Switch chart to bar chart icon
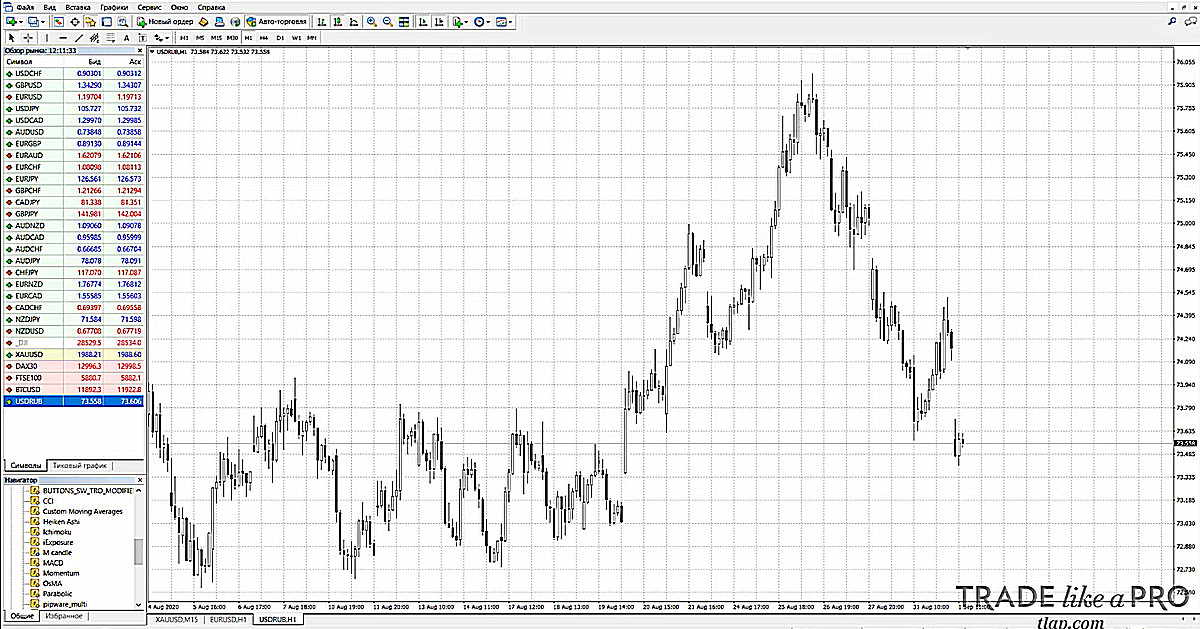The width and height of the screenshot is (1200, 629). pos(322,21)
